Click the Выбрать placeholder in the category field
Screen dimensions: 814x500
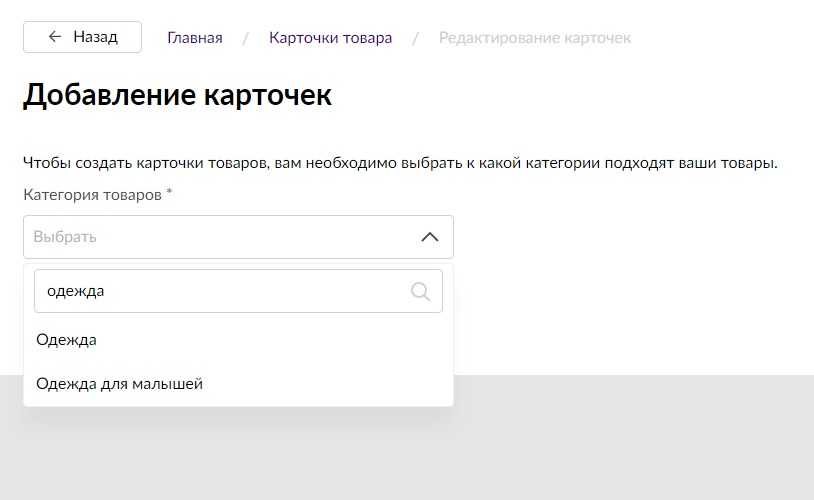[65, 237]
